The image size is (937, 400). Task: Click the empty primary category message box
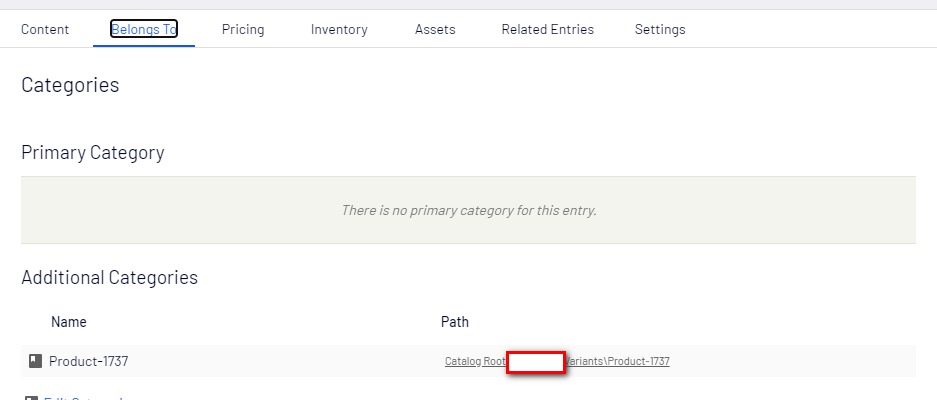click(x=468, y=210)
